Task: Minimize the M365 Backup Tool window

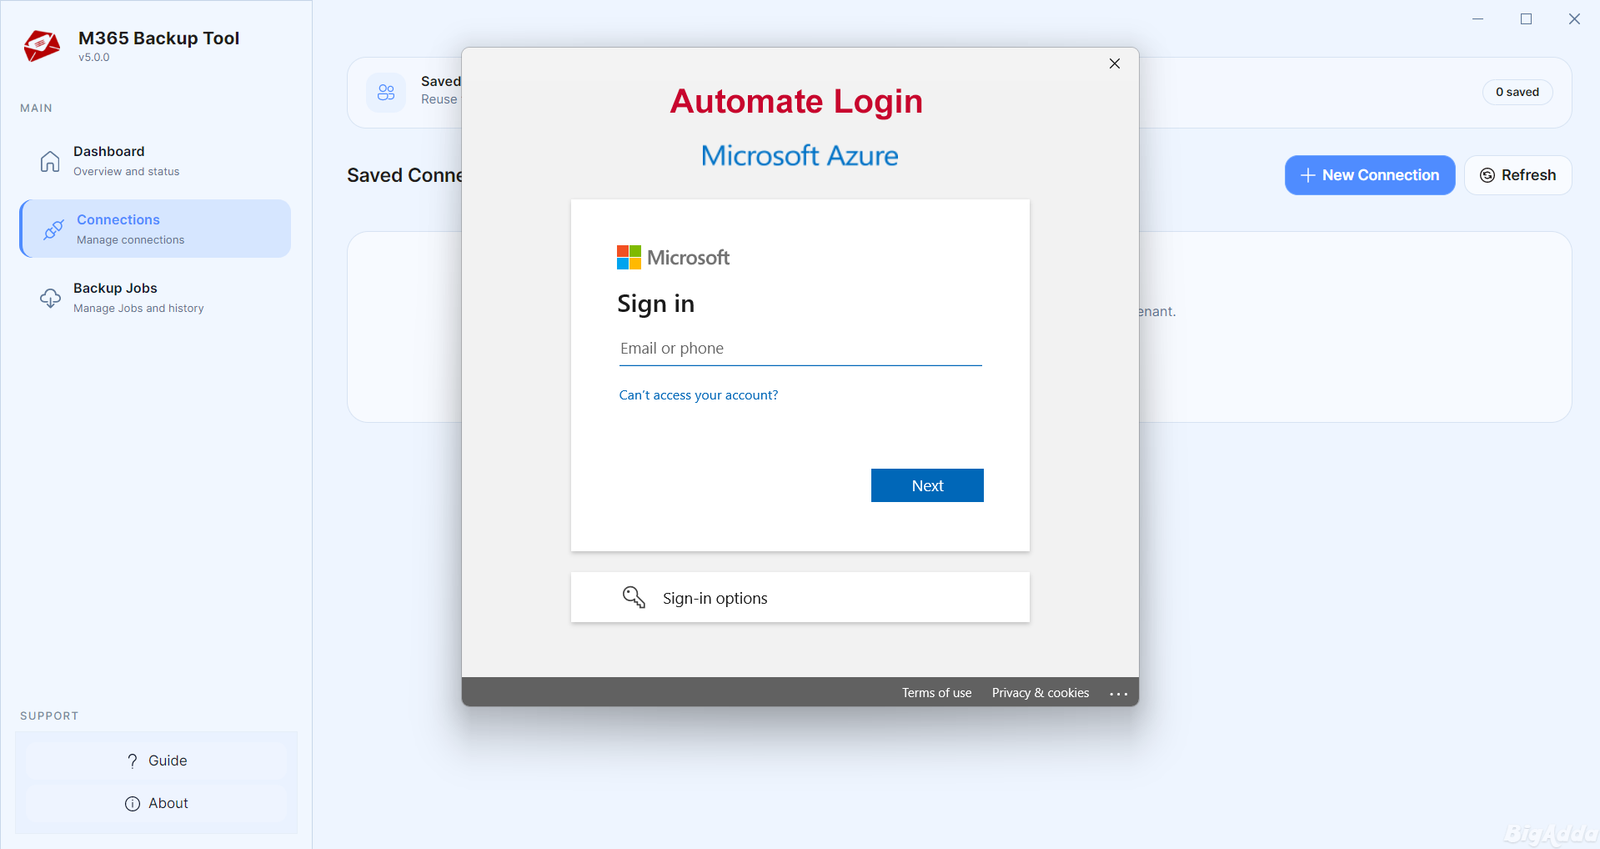Action: (x=1478, y=19)
